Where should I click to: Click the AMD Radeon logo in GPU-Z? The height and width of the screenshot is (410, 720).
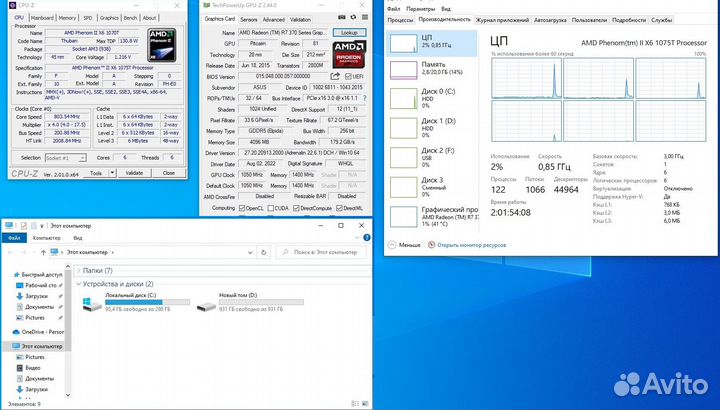click(x=349, y=54)
